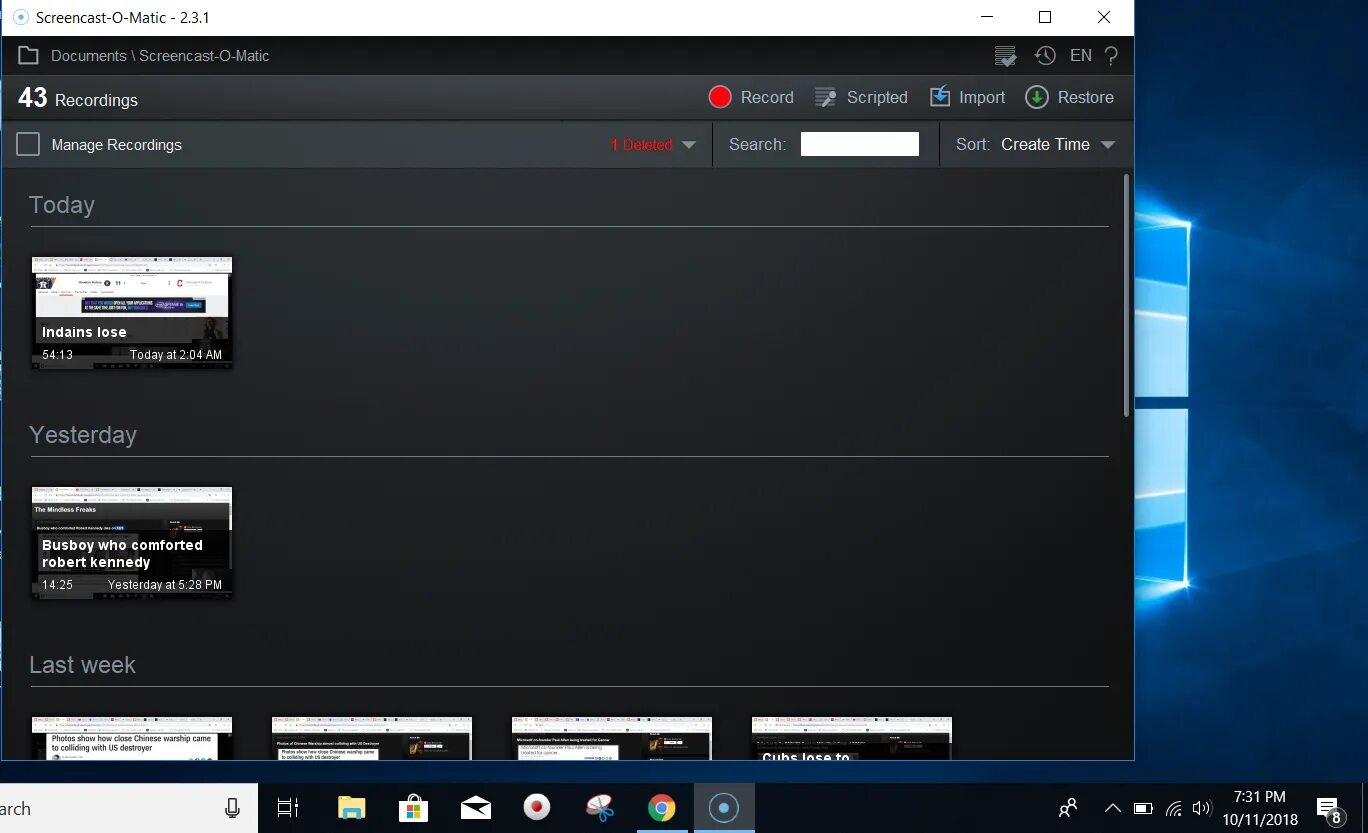Open Microsoft Store from the taskbar
This screenshot has height=833, width=1368.
(x=413, y=808)
